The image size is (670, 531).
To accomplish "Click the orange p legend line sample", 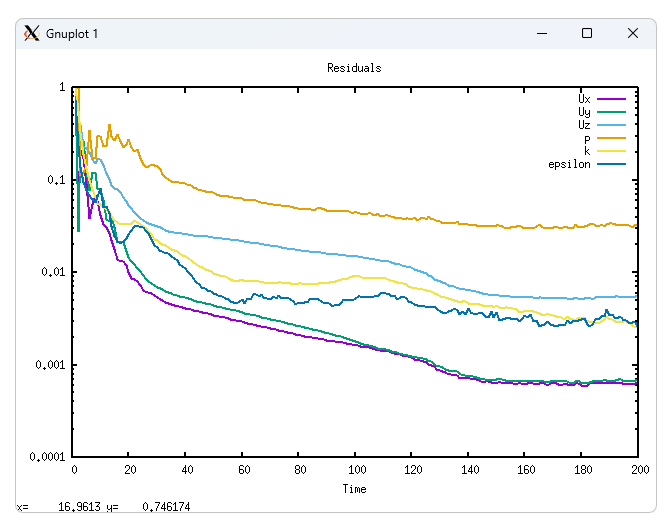I will click(611, 138).
